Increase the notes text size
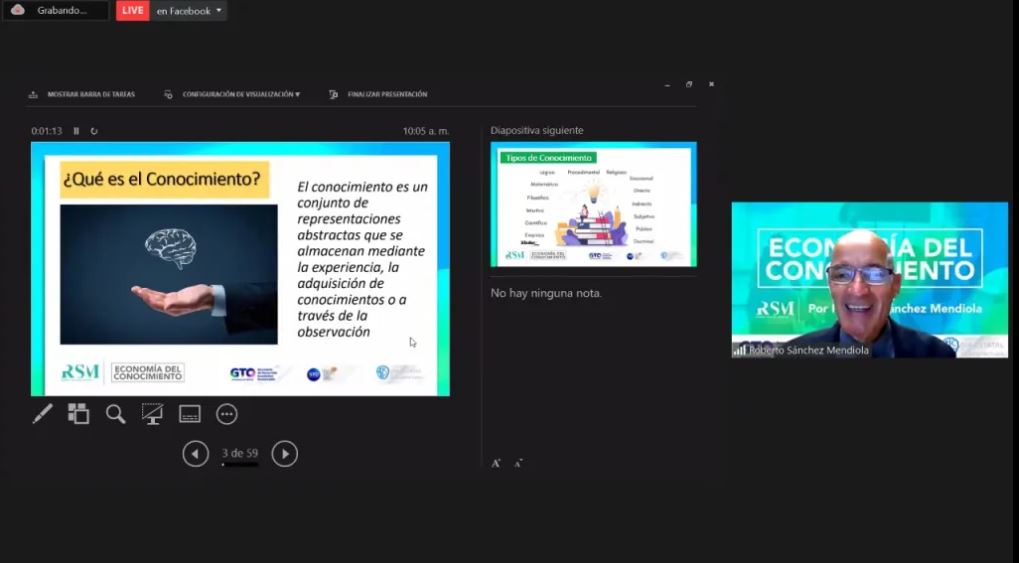Screen dimensions: 1019x563 [496, 463]
